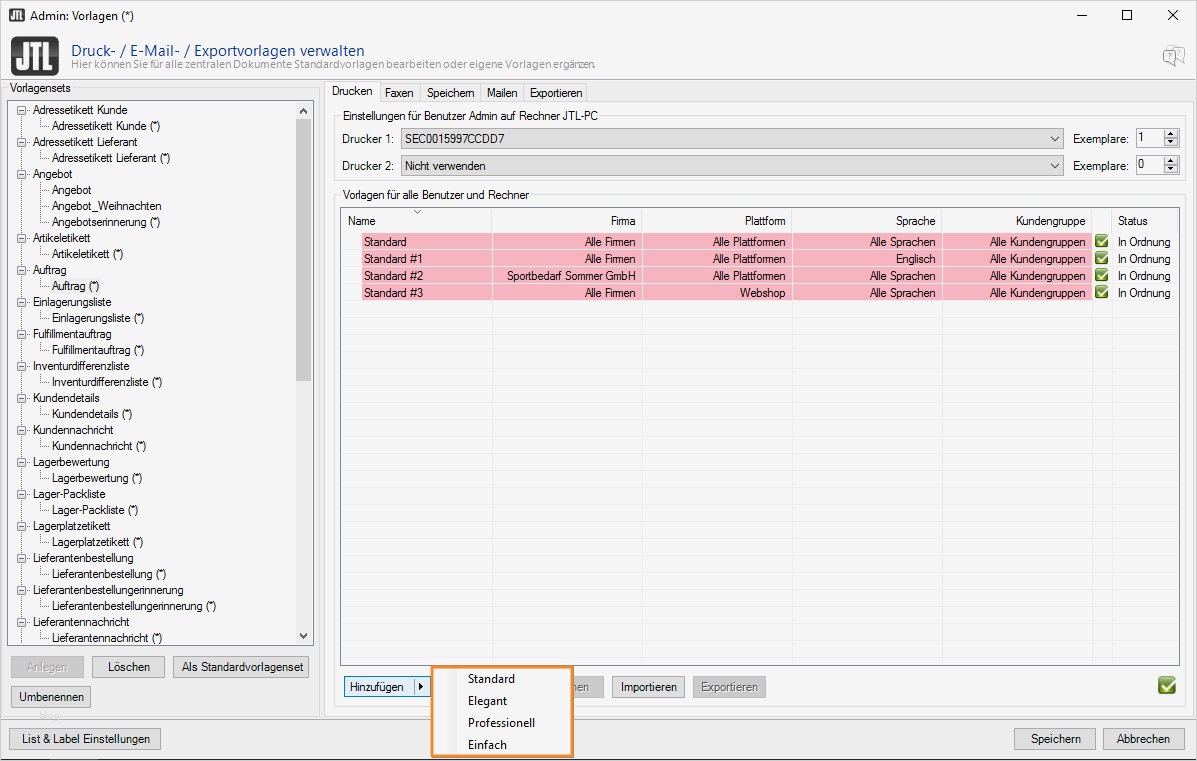1197x761 pixels.
Task: Click the JTL logo icon in header
Action: click(33, 55)
